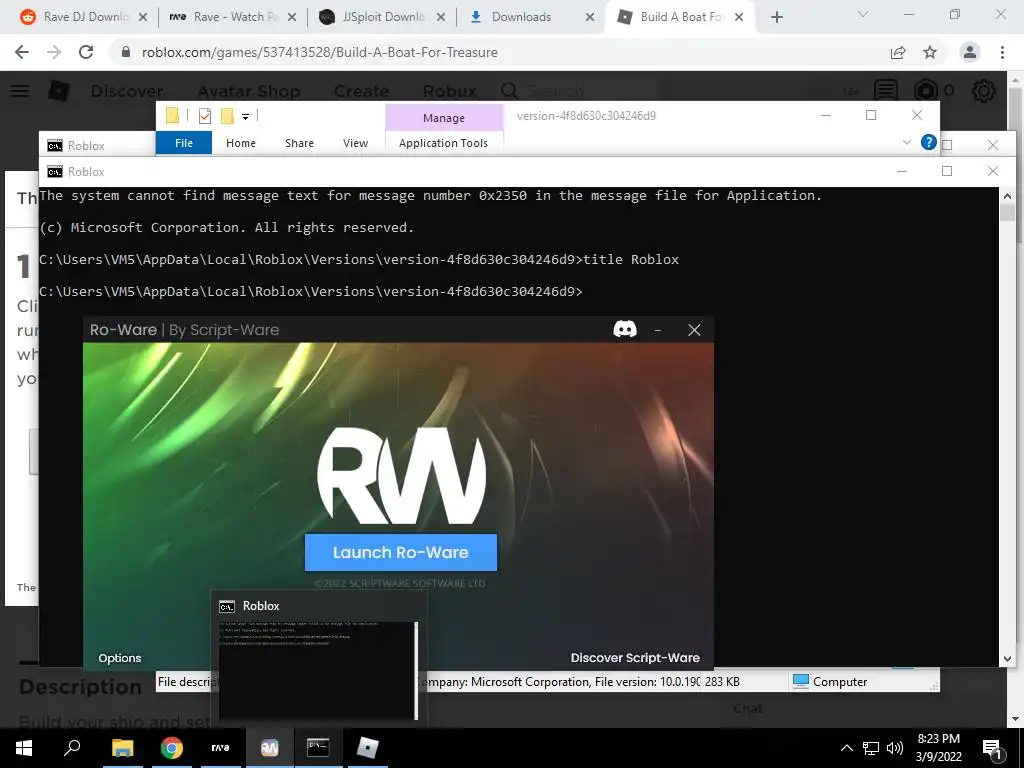Open Ro-Ware Options

coord(120,658)
